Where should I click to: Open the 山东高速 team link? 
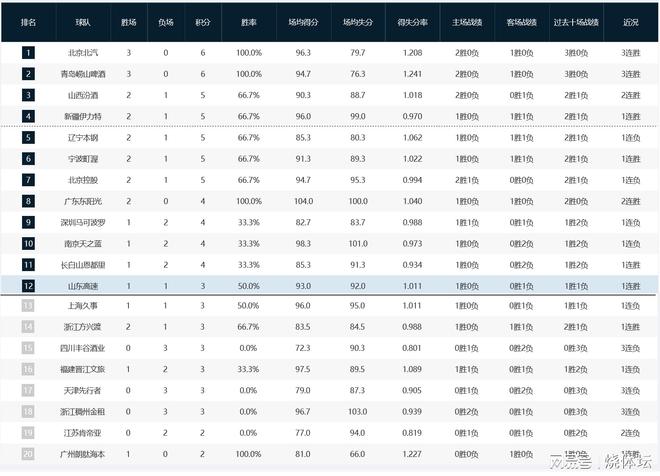[x=82, y=285]
